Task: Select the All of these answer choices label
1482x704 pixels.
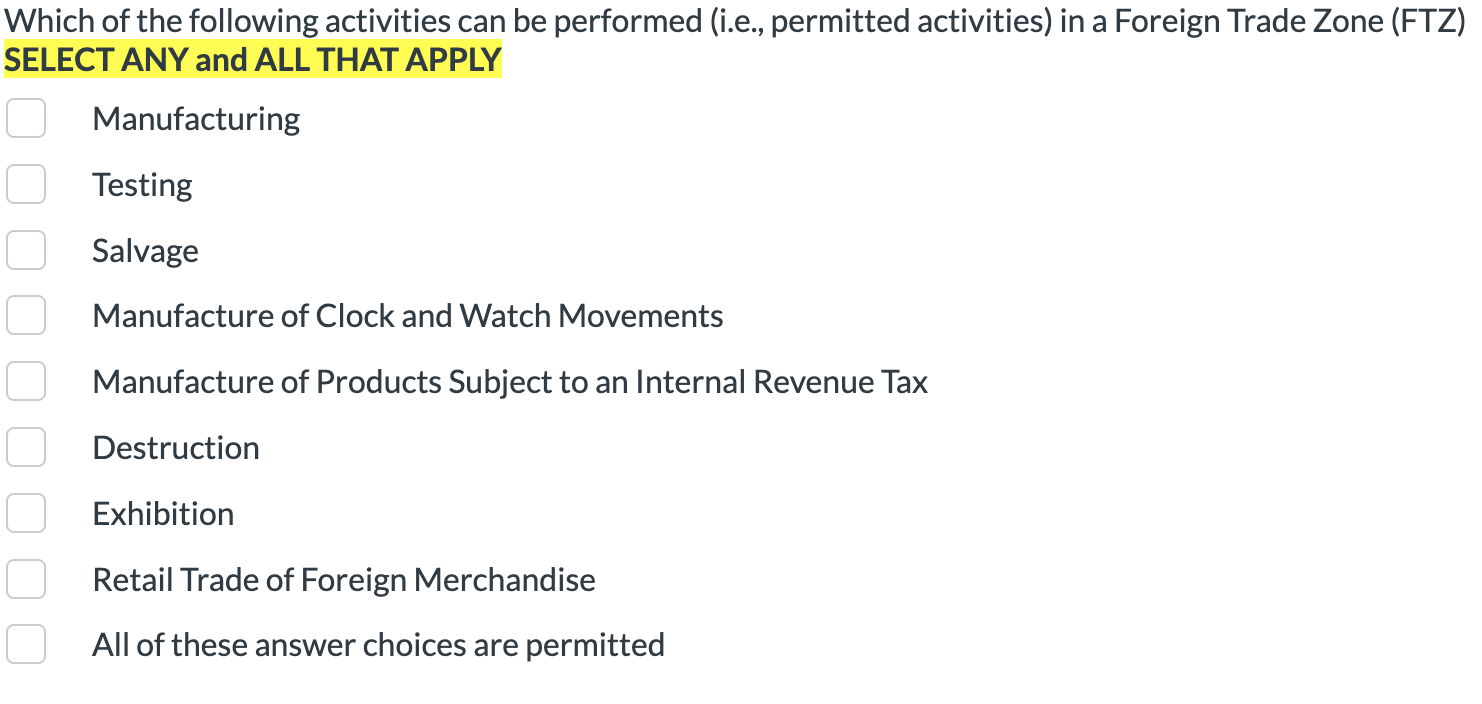Action: (x=378, y=644)
